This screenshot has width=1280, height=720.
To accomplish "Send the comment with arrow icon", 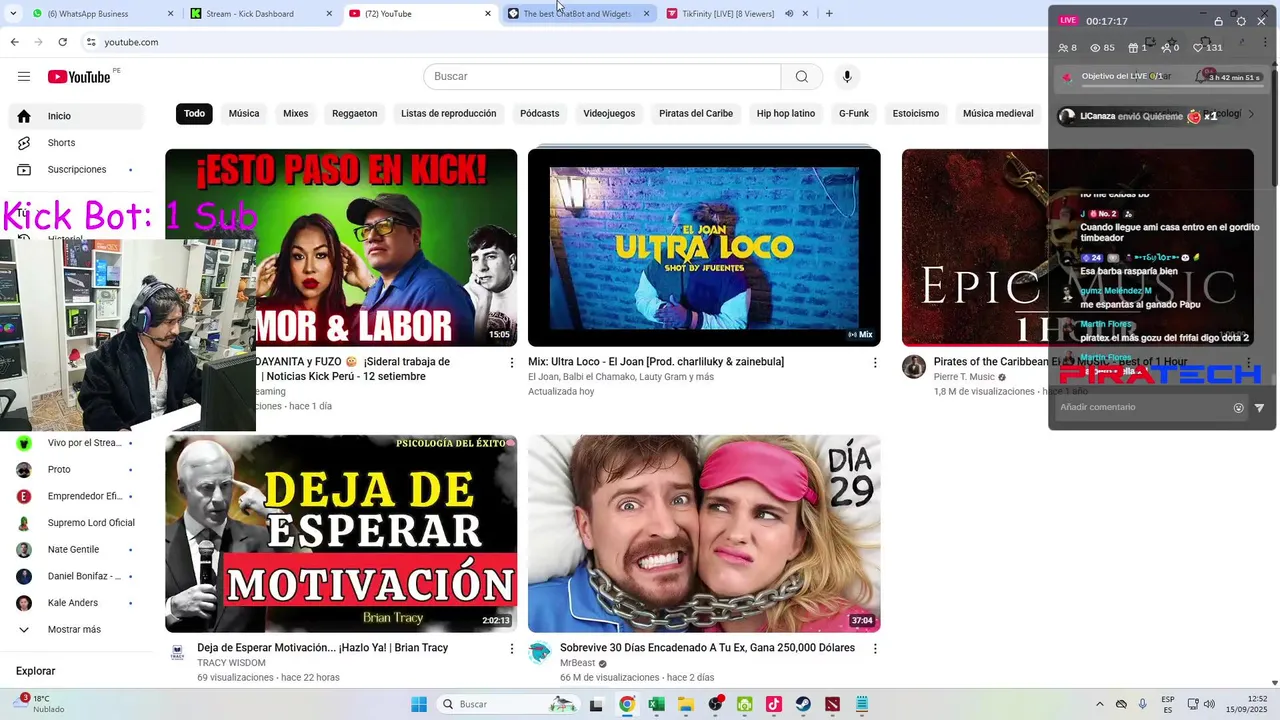I will [x=1259, y=408].
